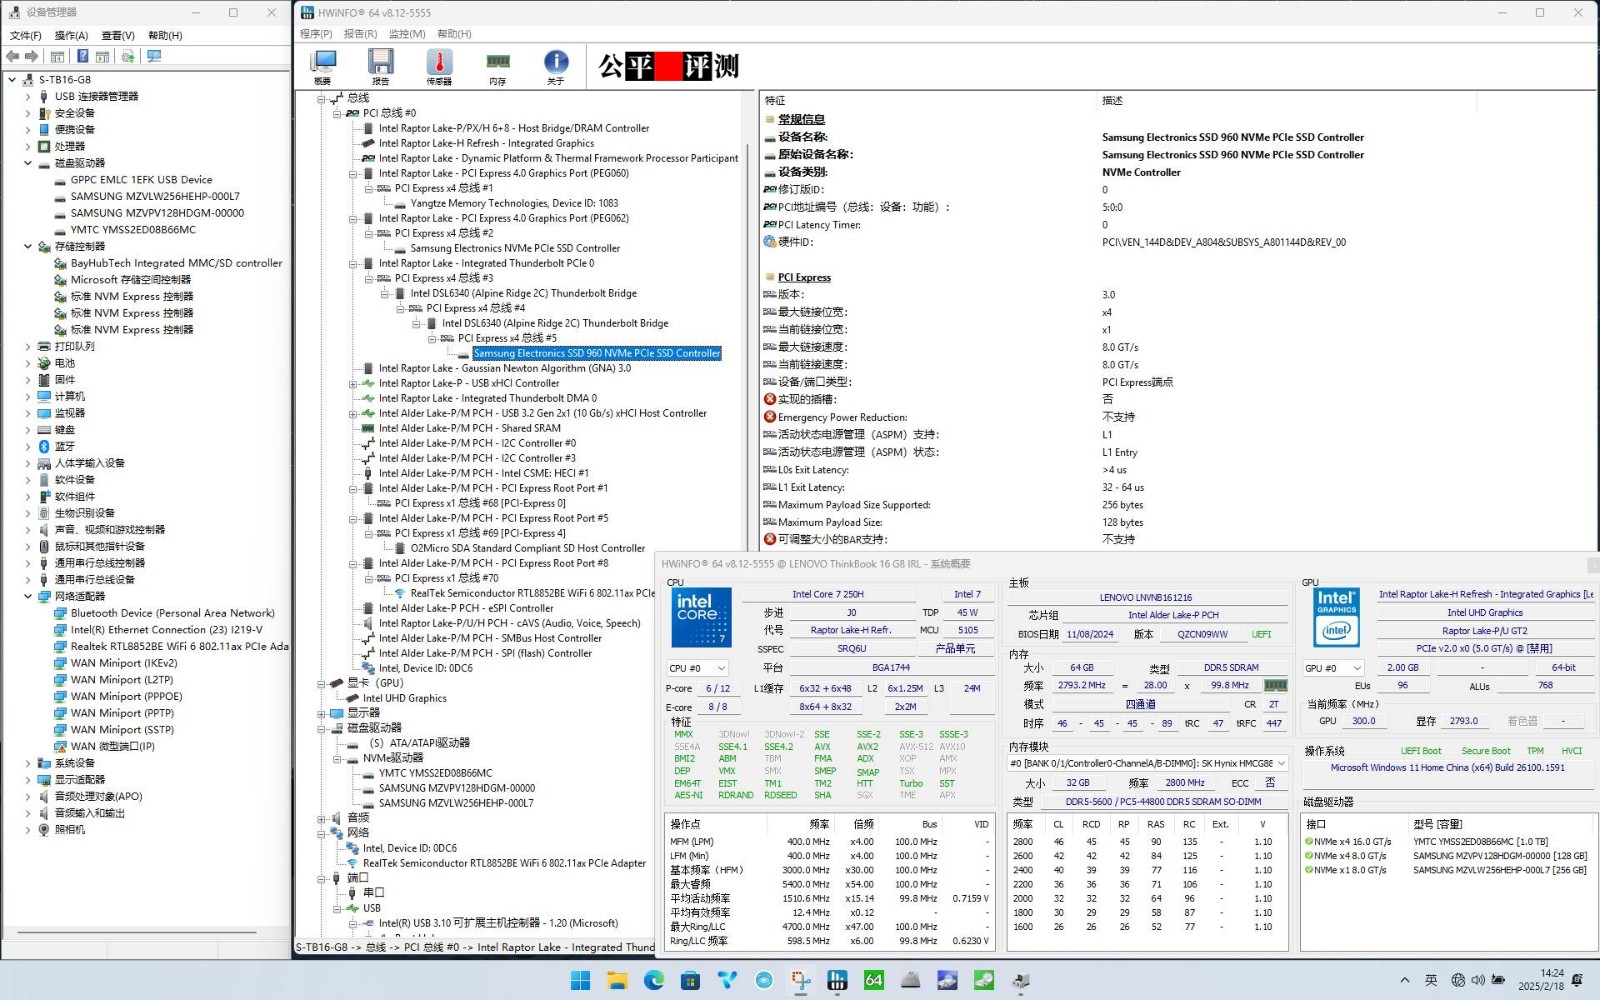Collapse 磁盘驱动器 category in Device Manager
Viewport: 1600px width, 1000px height.
coord(28,163)
